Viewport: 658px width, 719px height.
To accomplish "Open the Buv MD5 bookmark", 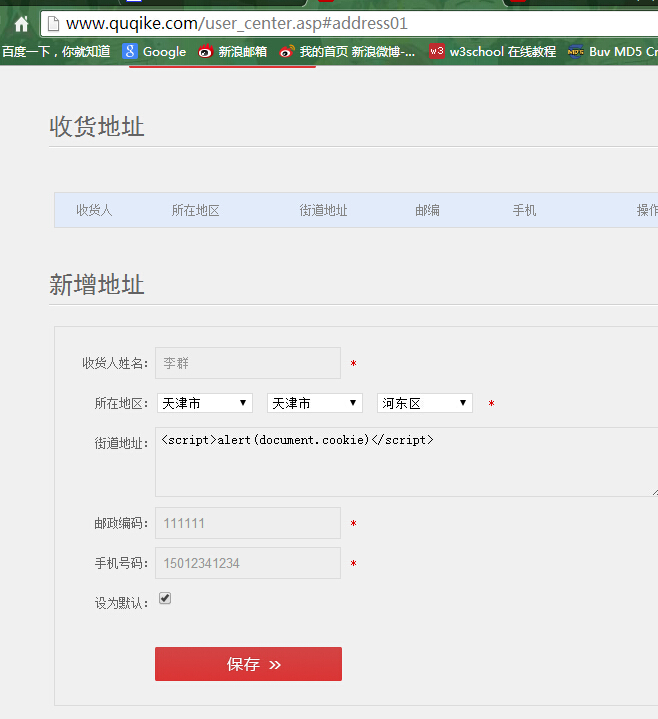I will click(613, 51).
